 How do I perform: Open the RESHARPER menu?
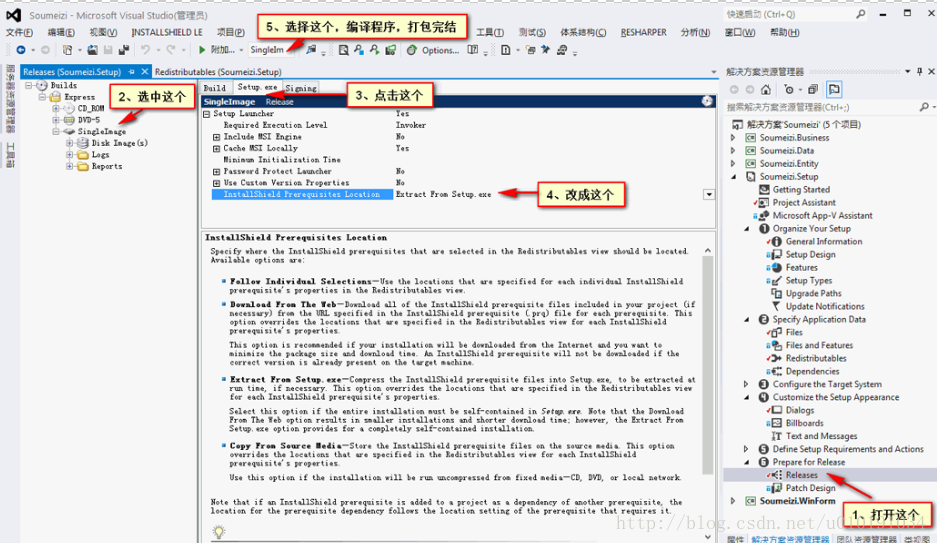click(643, 32)
